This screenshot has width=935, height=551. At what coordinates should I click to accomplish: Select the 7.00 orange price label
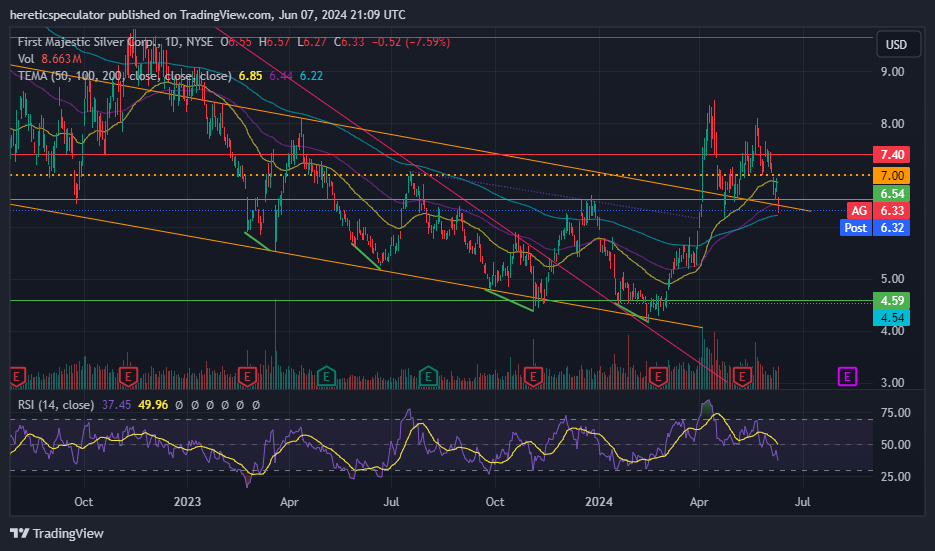(x=892, y=176)
